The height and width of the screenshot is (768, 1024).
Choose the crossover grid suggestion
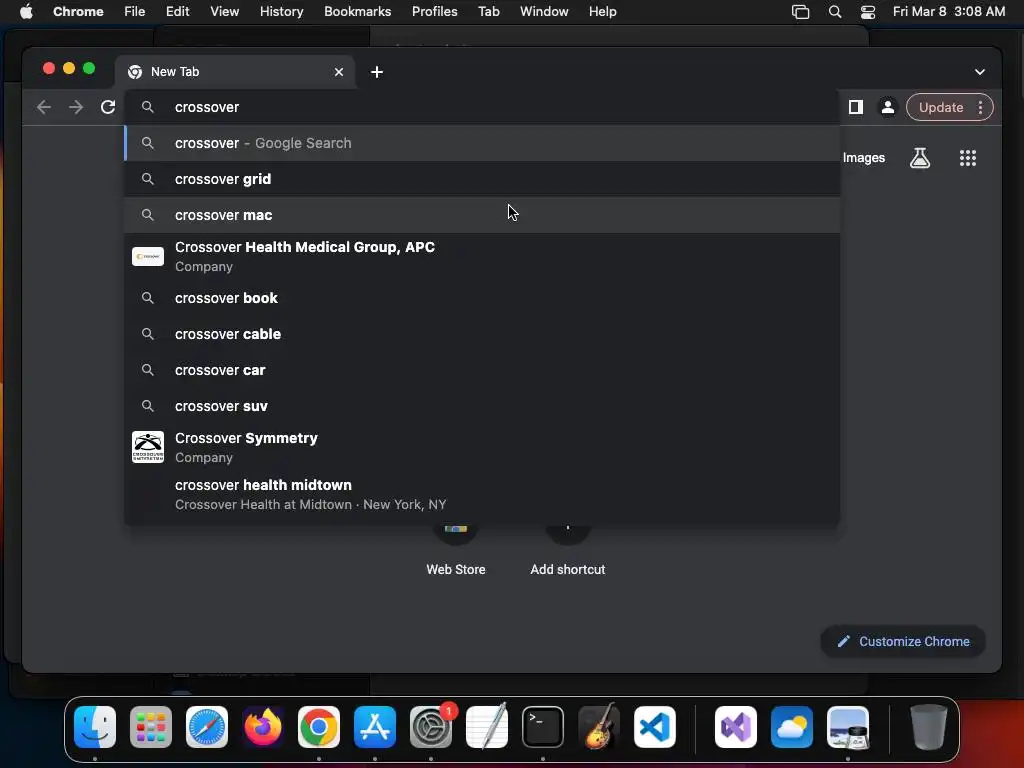(481, 179)
